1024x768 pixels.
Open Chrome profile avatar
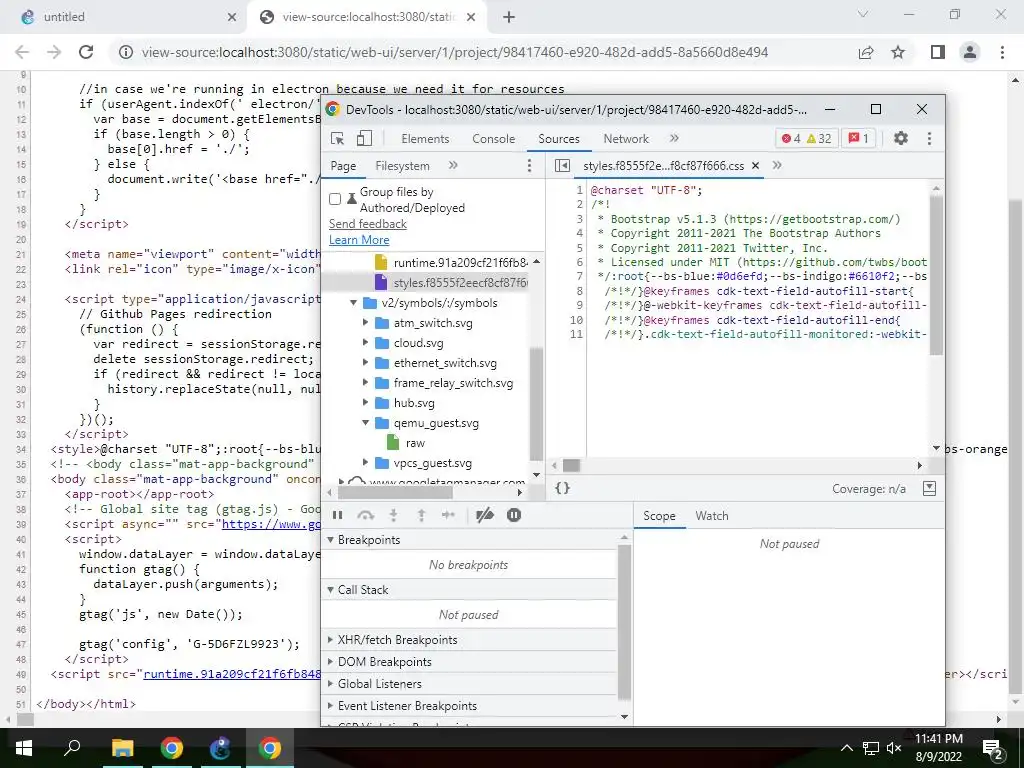point(970,52)
